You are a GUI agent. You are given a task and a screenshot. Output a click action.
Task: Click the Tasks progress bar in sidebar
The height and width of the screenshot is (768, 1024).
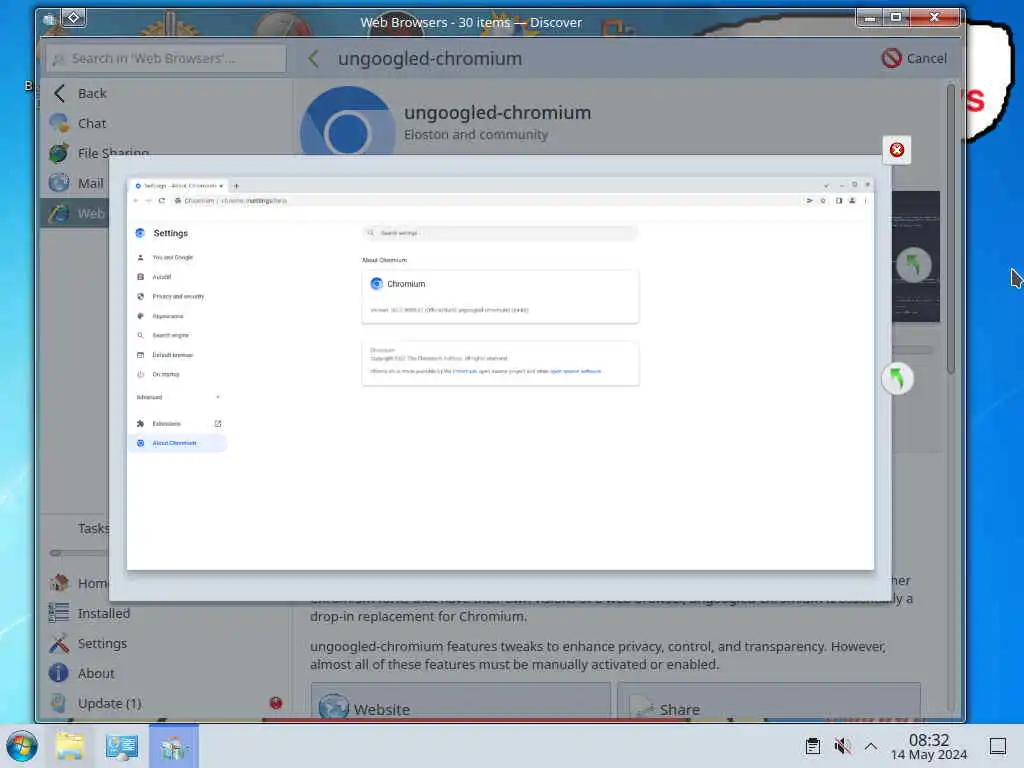(x=78, y=553)
